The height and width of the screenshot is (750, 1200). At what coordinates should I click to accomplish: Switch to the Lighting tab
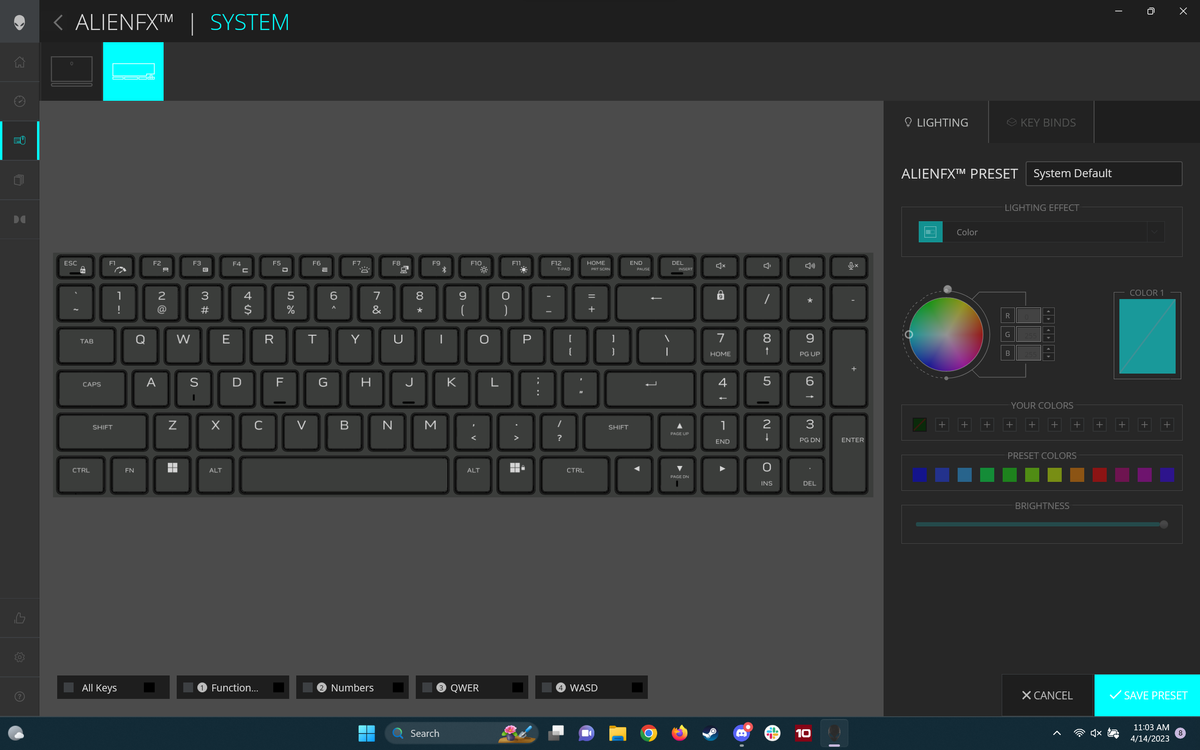pos(936,122)
